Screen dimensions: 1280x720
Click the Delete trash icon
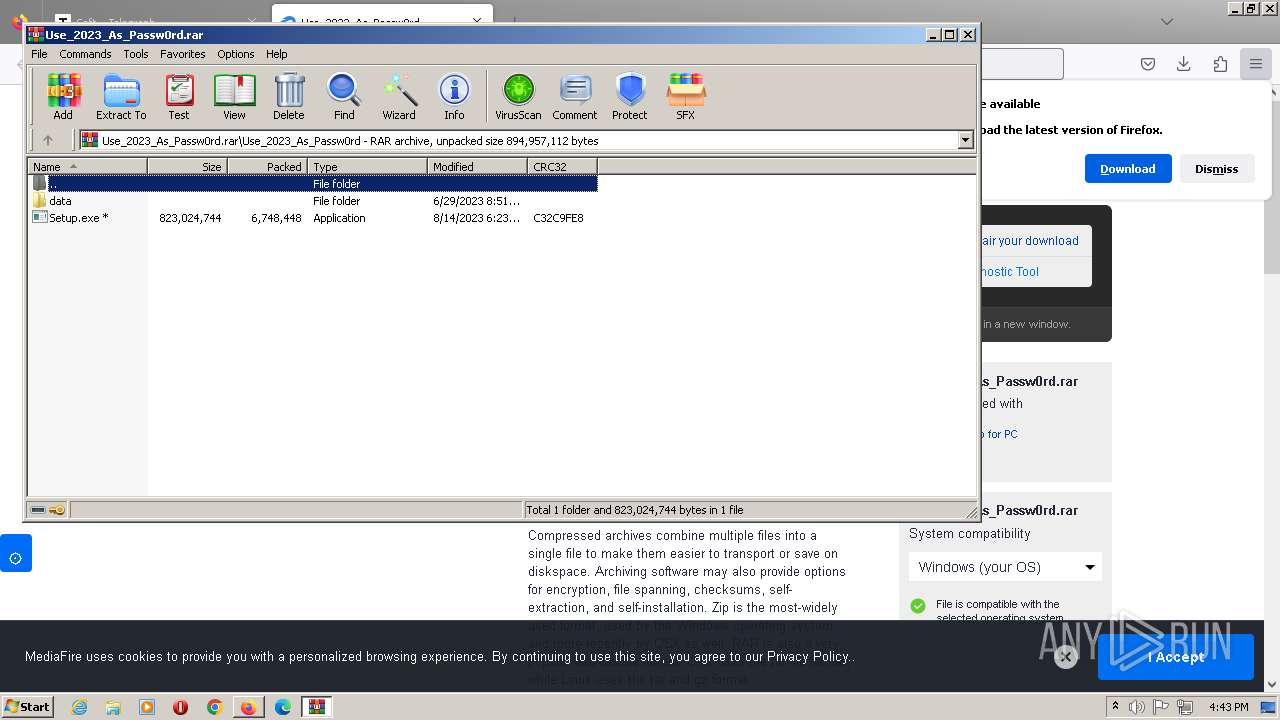point(289,96)
